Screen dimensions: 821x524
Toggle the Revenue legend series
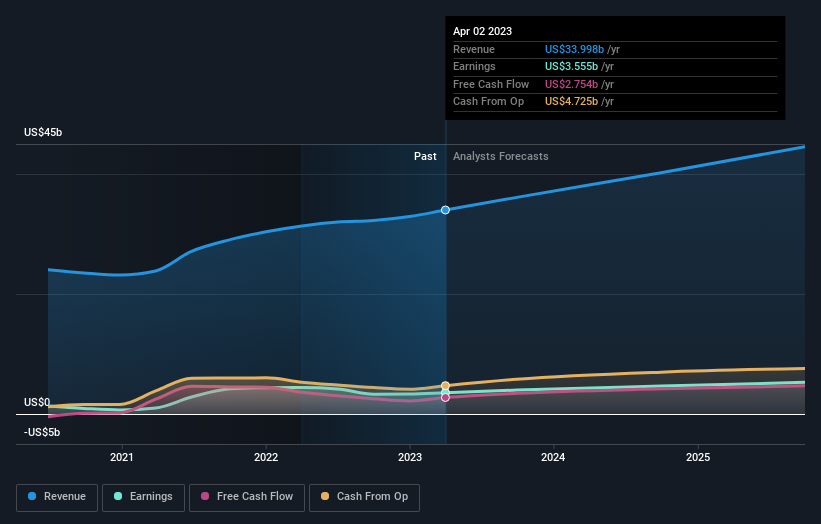click(57, 497)
